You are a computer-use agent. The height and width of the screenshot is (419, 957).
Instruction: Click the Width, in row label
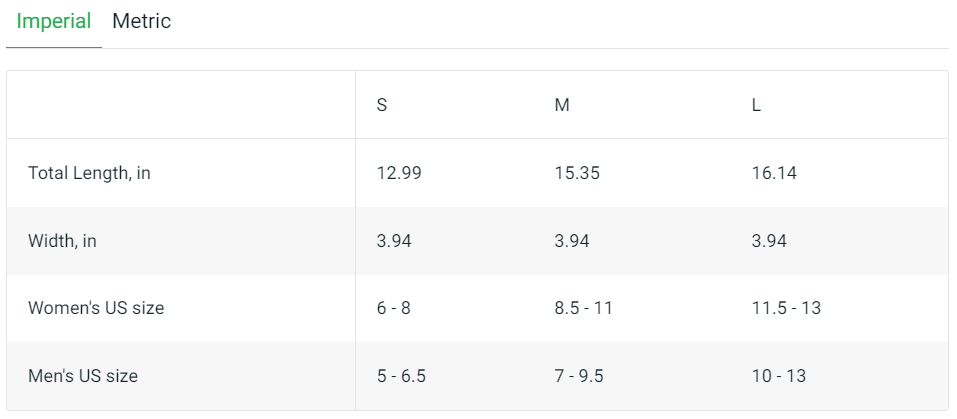pos(62,241)
